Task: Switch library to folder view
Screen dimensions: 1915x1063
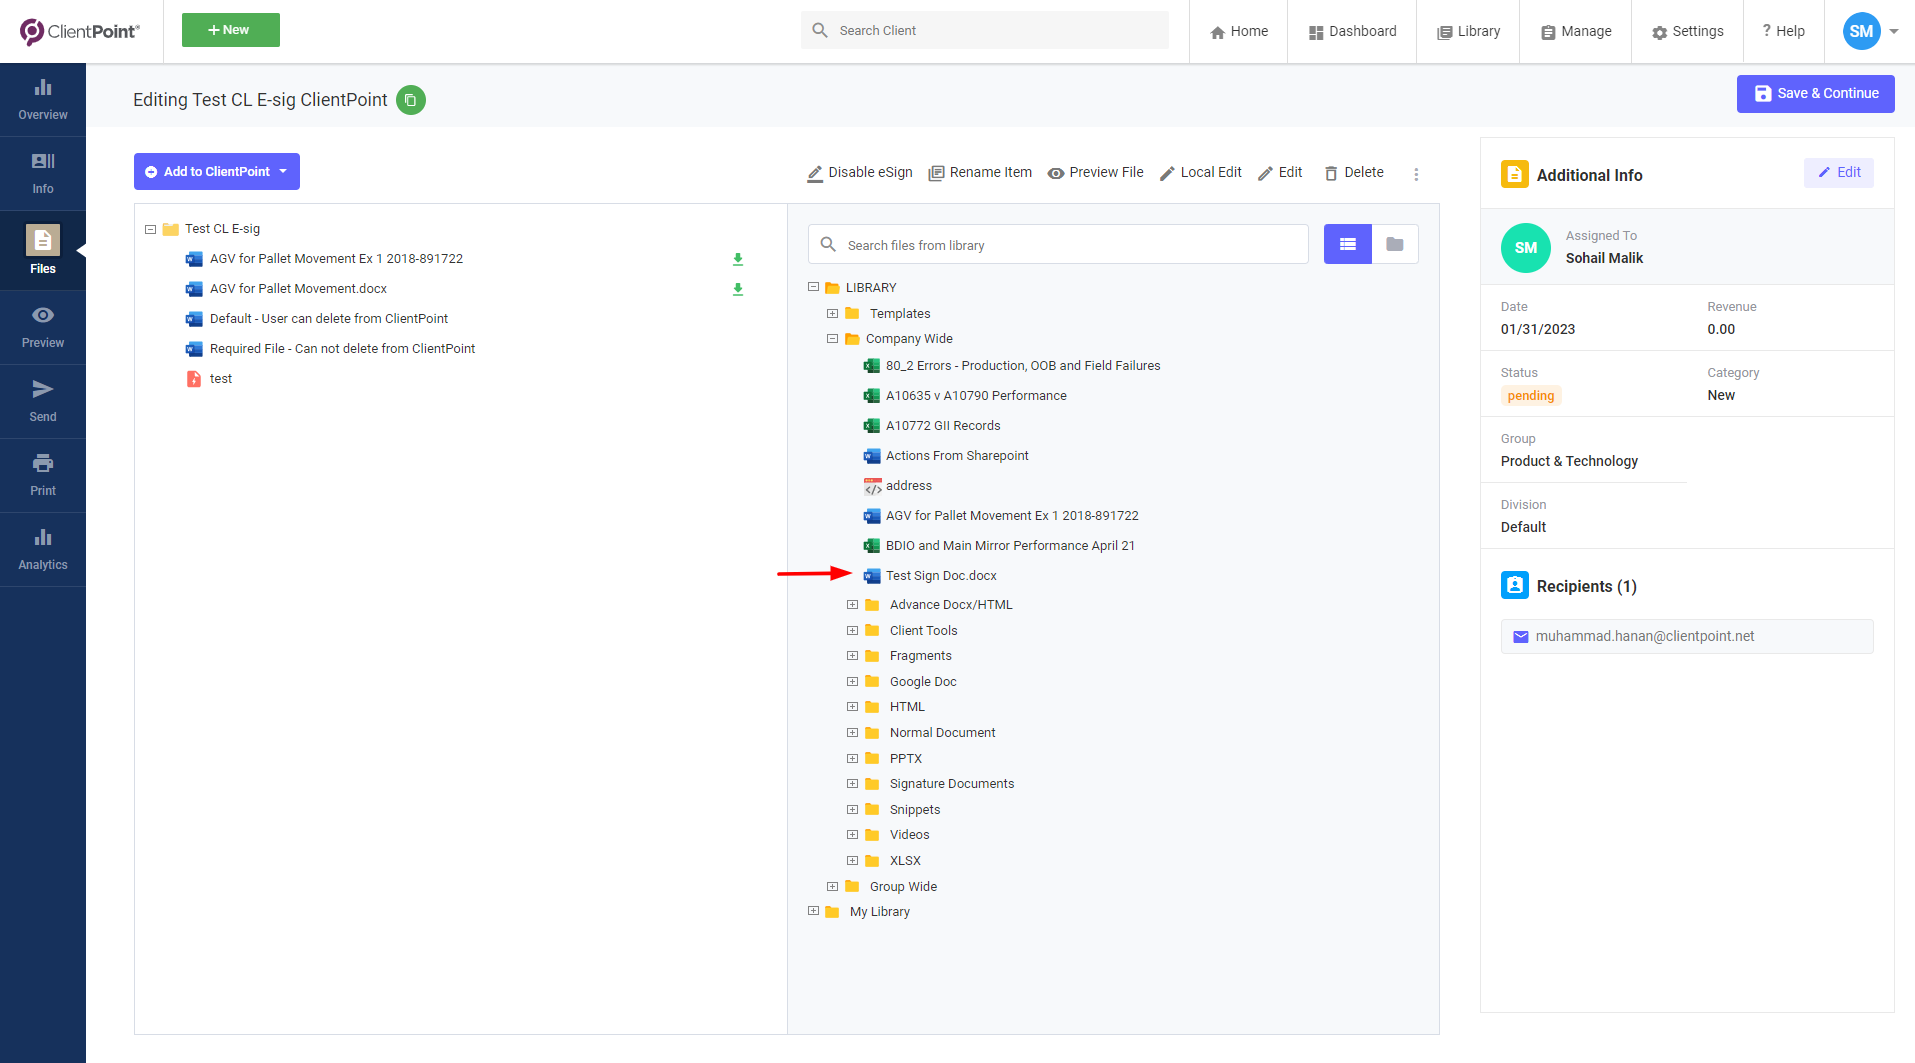Action: (1395, 244)
